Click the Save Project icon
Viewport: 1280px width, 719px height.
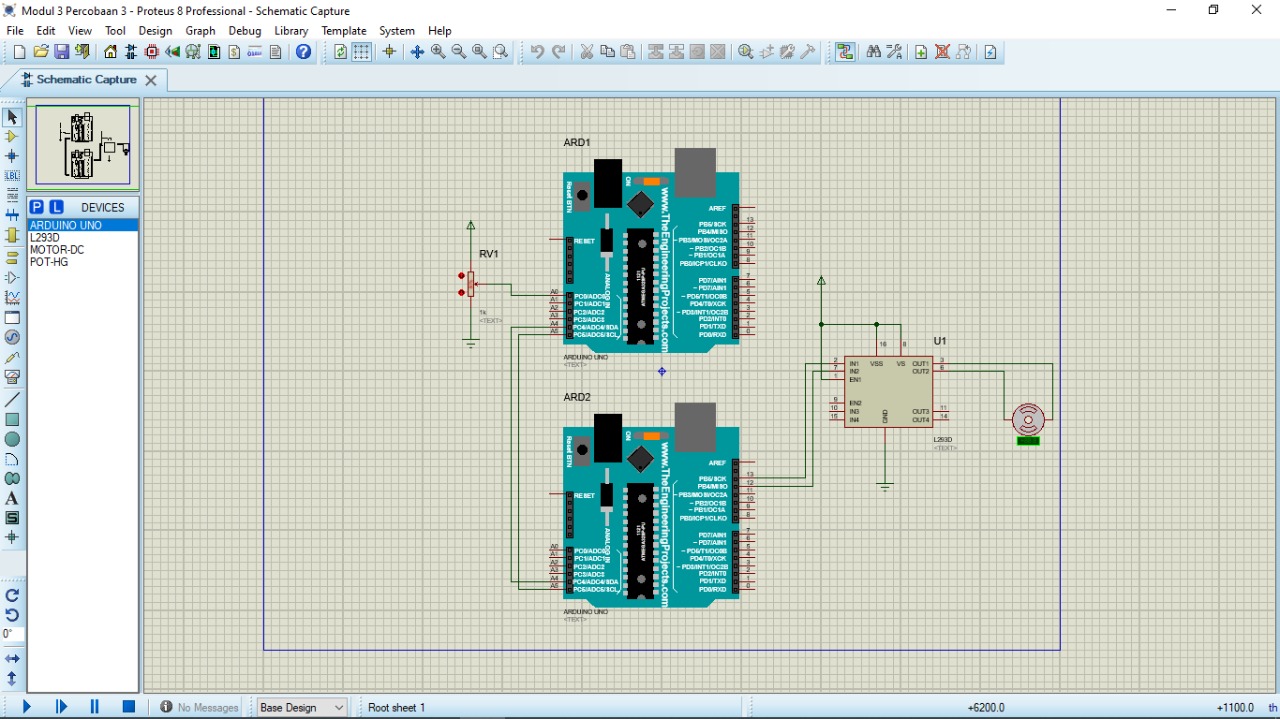point(61,52)
